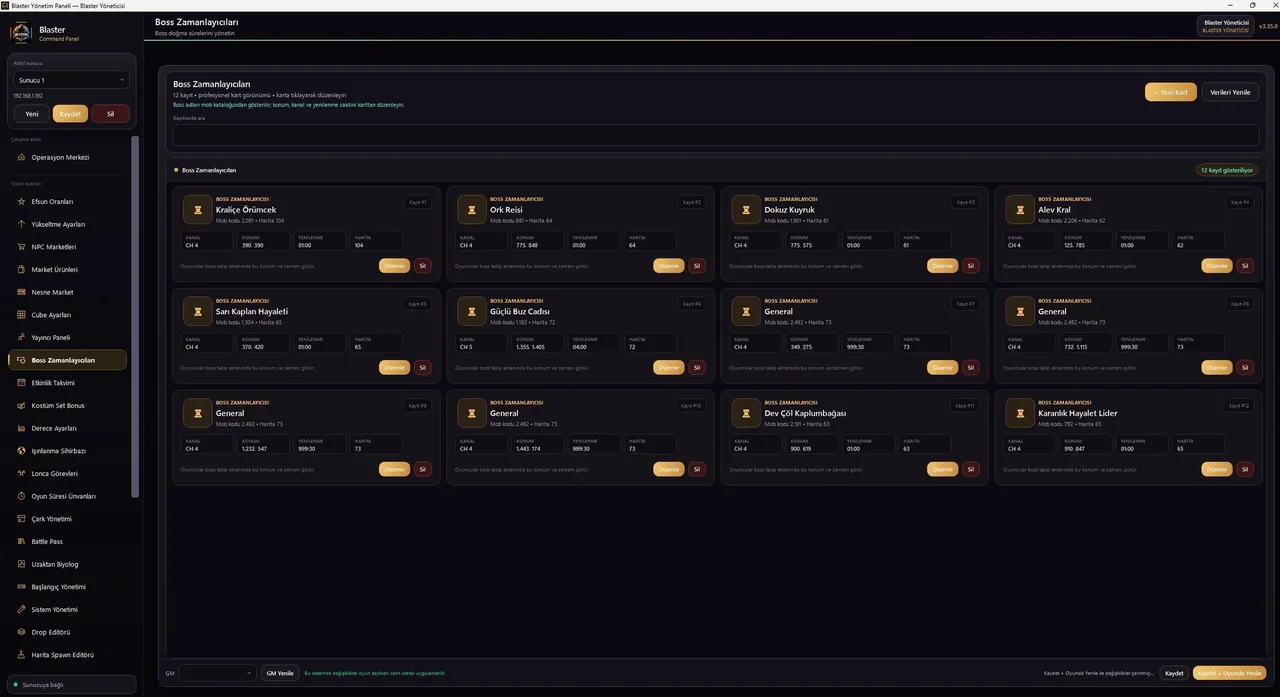Click the Kayıtlarda ara search field
1280x697 pixels.
[716, 135]
